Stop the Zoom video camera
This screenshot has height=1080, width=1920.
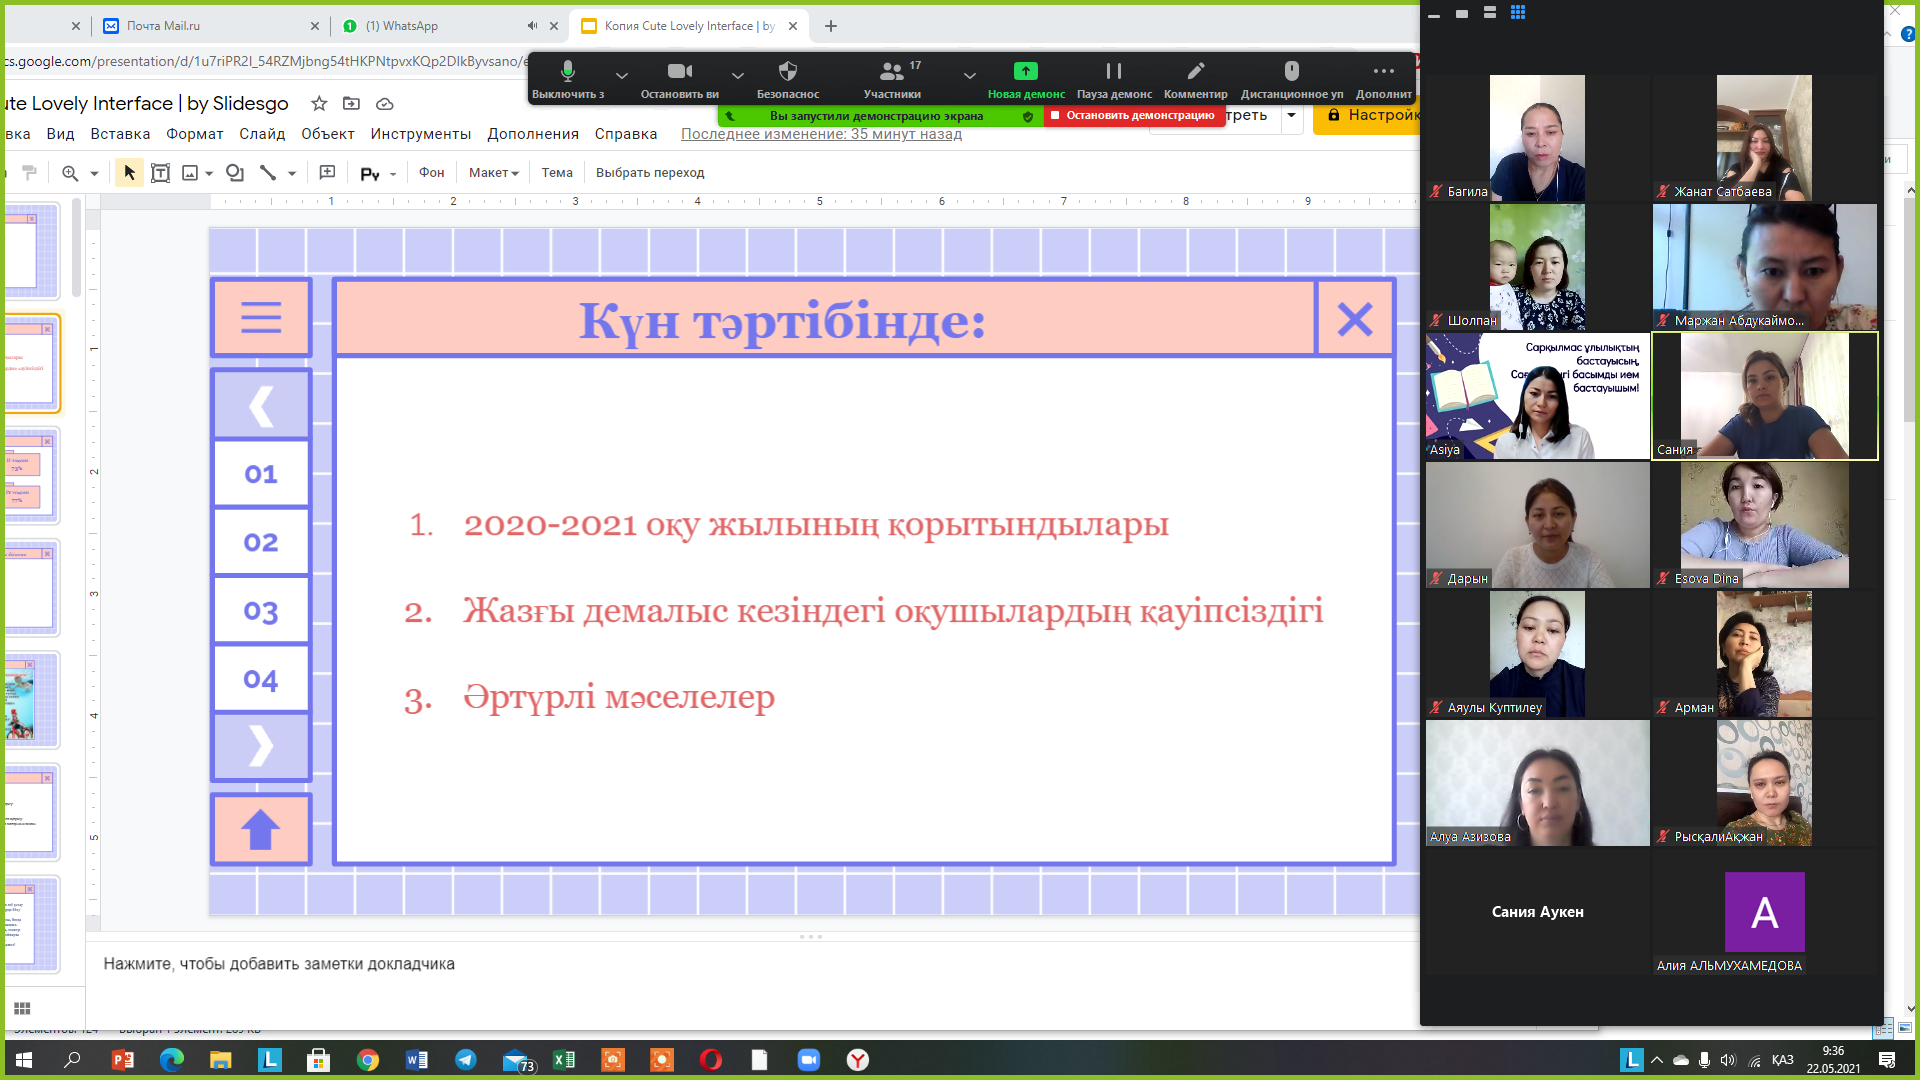click(x=679, y=72)
